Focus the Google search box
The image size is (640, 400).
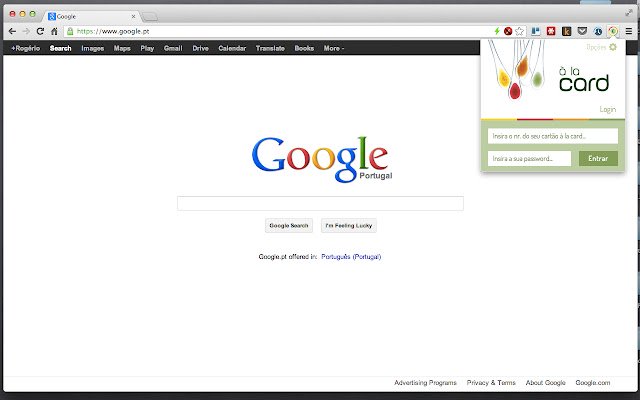[320, 203]
